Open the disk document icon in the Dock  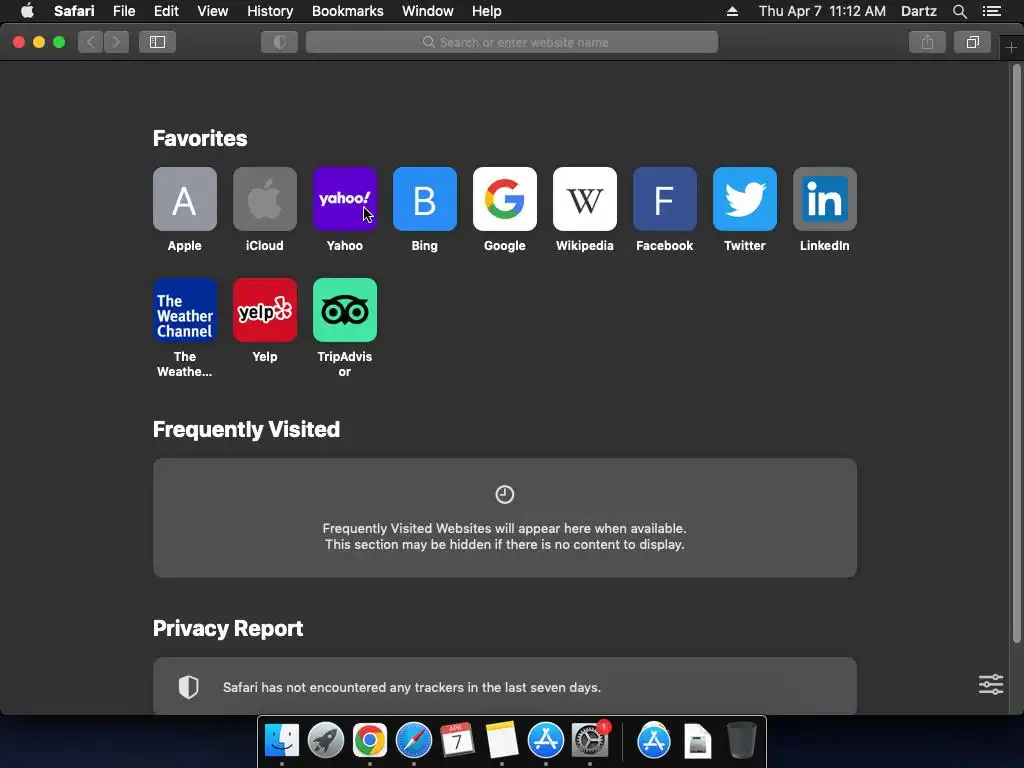click(697, 741)
